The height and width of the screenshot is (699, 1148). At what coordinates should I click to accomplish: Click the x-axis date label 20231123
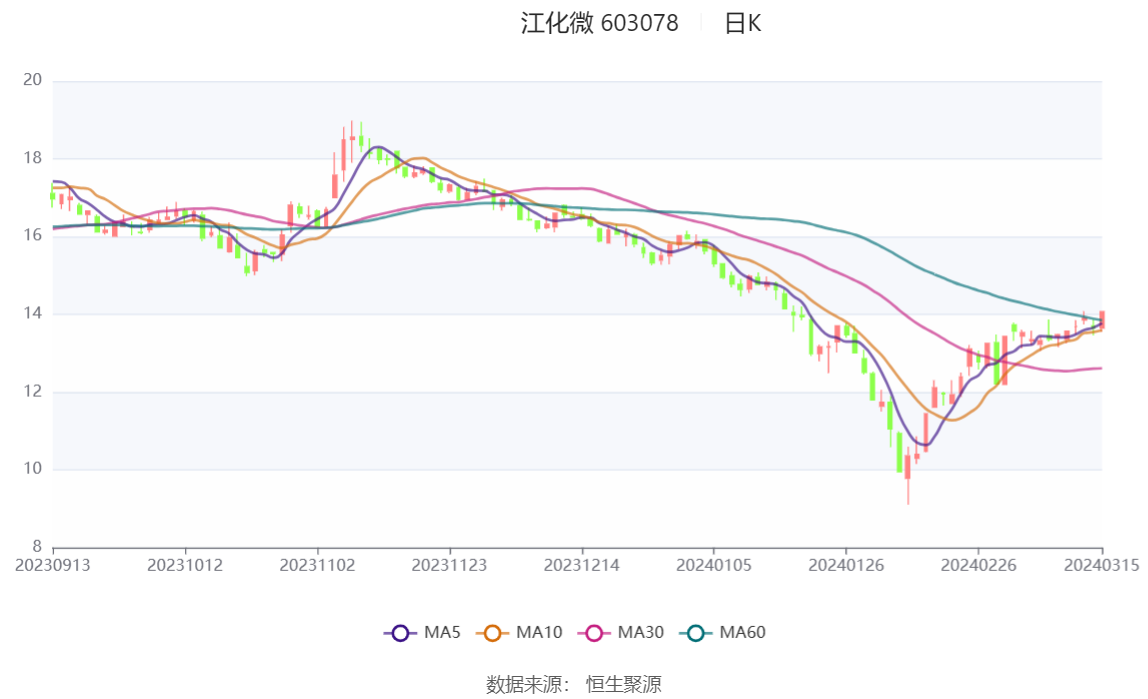(x=449, y=566)
